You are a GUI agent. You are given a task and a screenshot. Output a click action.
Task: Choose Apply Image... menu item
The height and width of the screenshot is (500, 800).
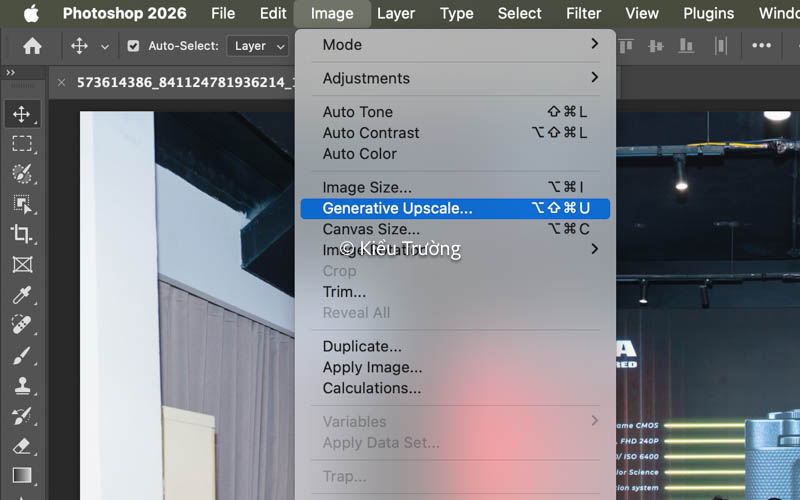tap(455, 367)
